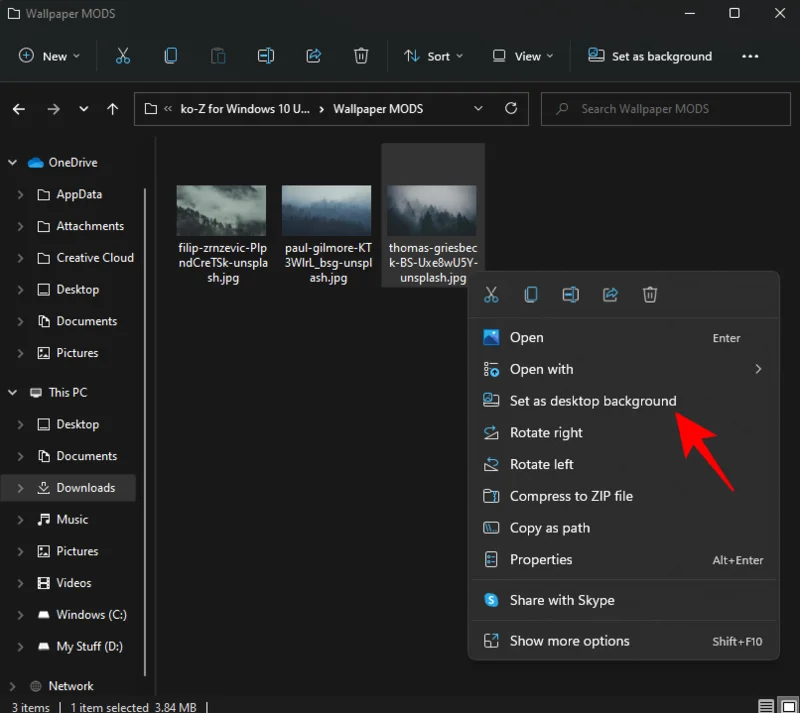Click the Rename icon in the context menu row
Image resolution: width=800 pixels, height=713 pixels.
pos(570,294)
